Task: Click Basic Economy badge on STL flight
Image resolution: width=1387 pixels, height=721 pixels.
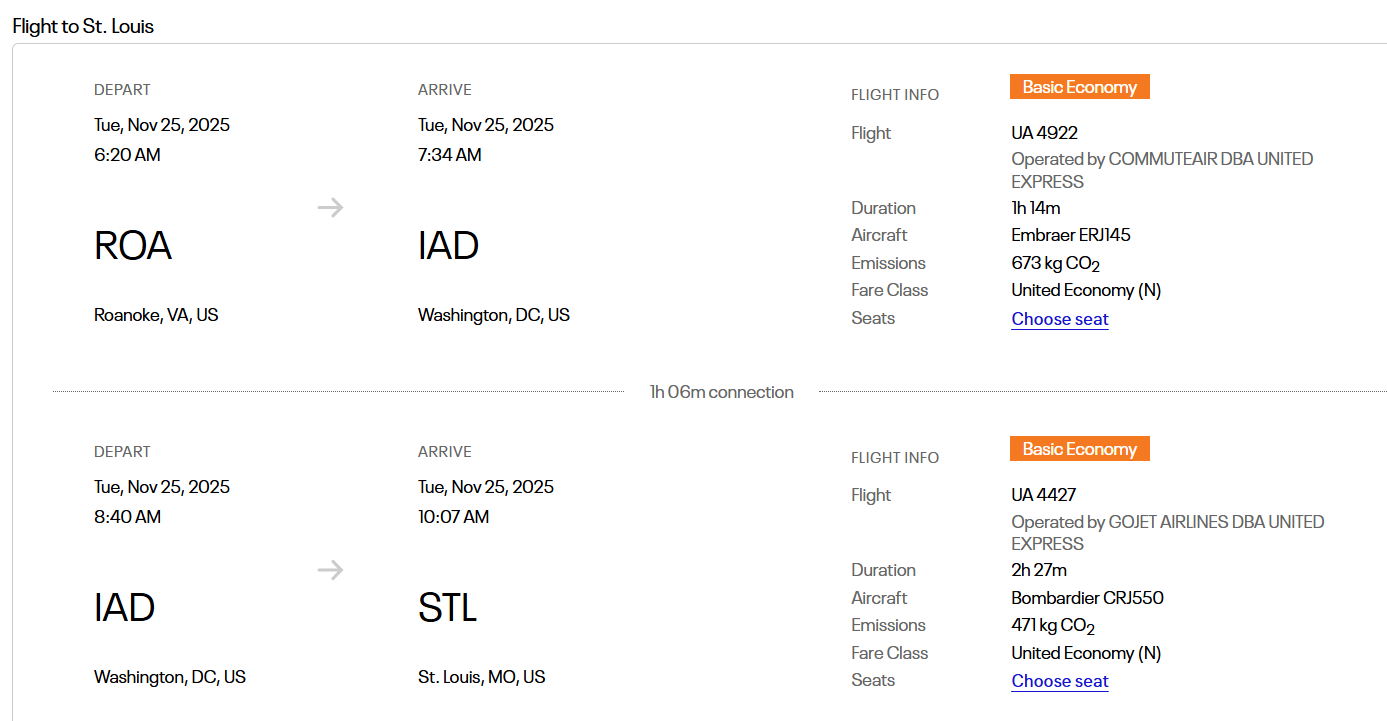Action: pos(1079,450)
